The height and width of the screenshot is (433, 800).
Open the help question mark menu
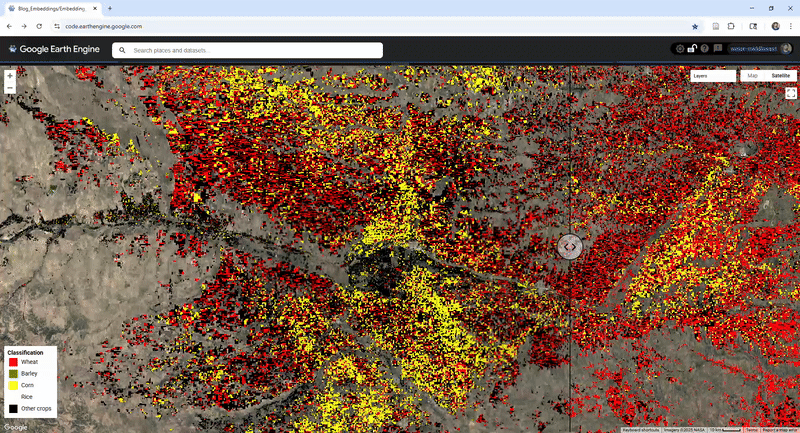pyautogui.click(x=705, y=49)
